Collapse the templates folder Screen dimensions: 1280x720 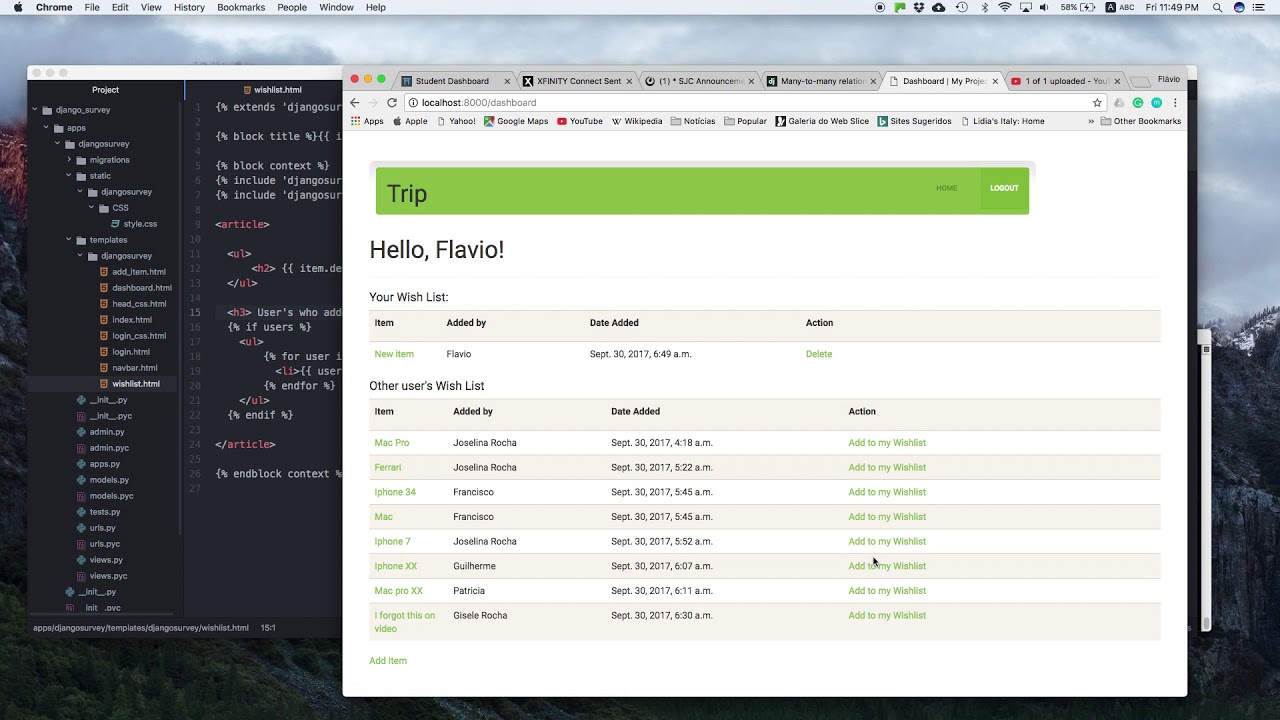pos(69,240)
